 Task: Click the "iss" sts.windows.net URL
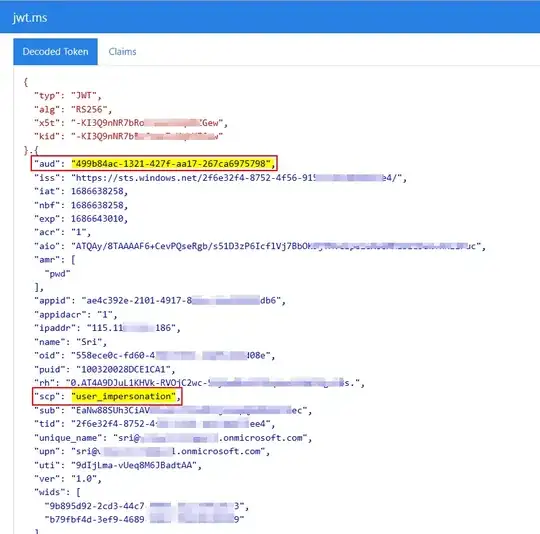coord(237,178)
